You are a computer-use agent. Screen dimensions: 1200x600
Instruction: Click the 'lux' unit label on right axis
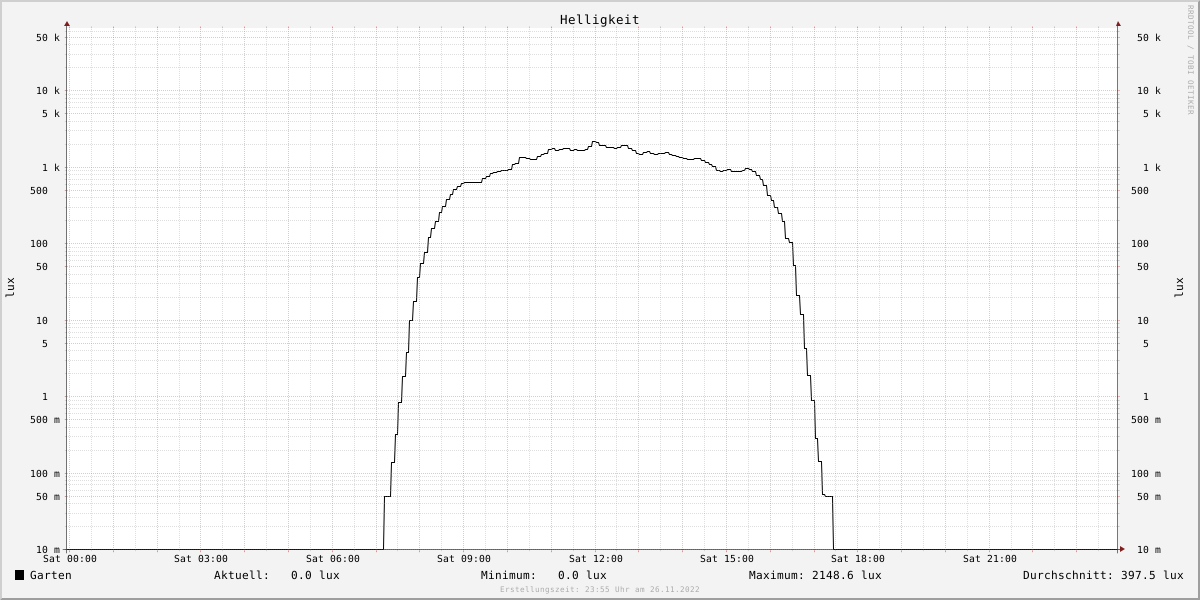1179,287
